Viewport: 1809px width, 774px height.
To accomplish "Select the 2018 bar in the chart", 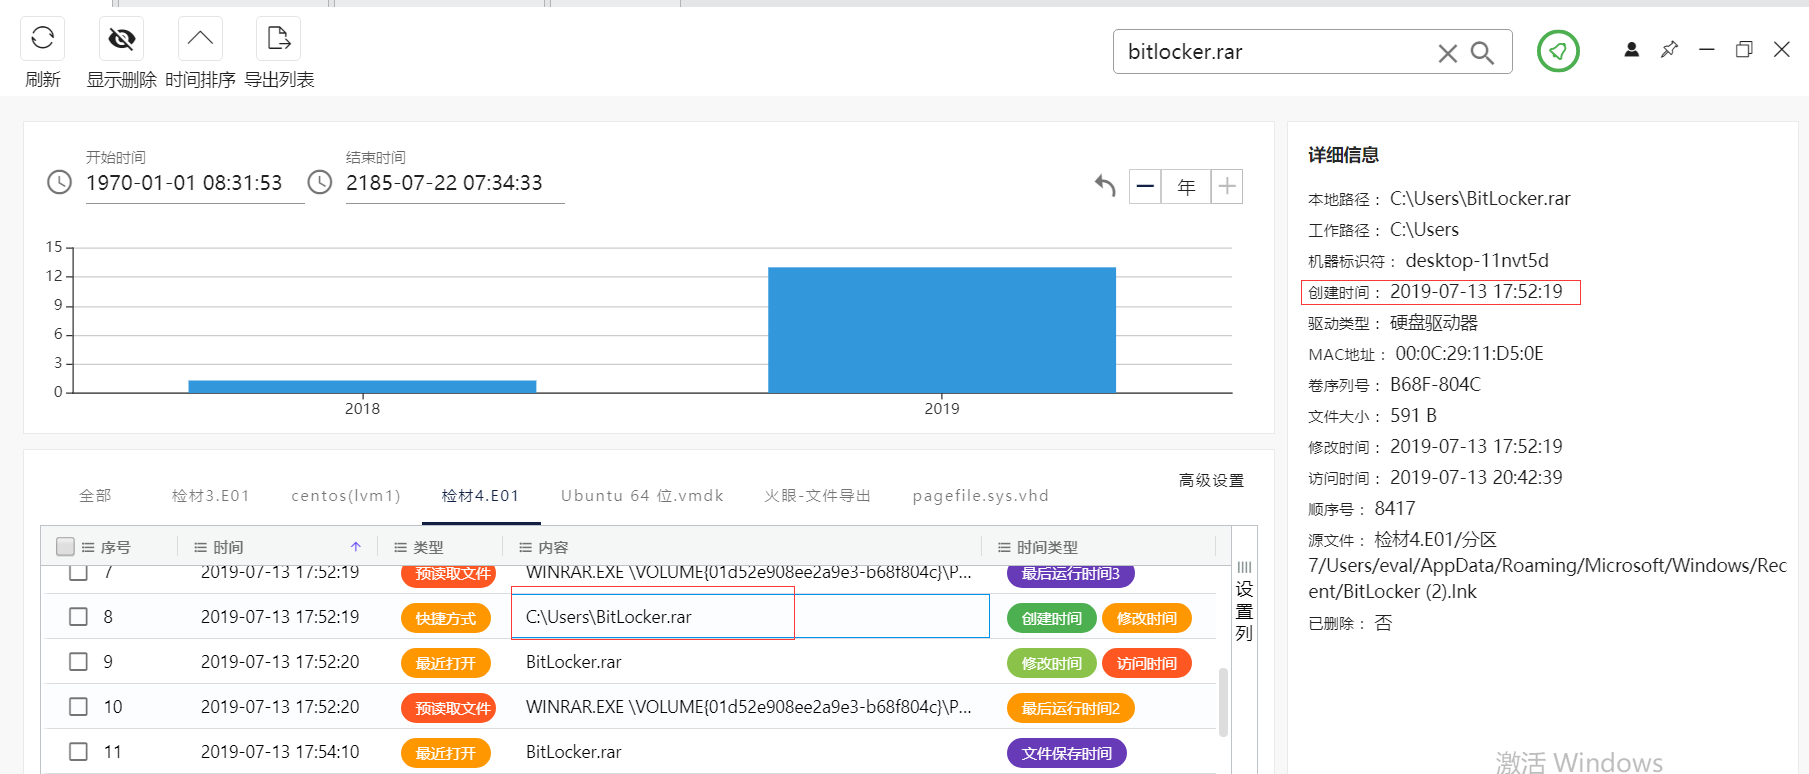I will (362, 386).
